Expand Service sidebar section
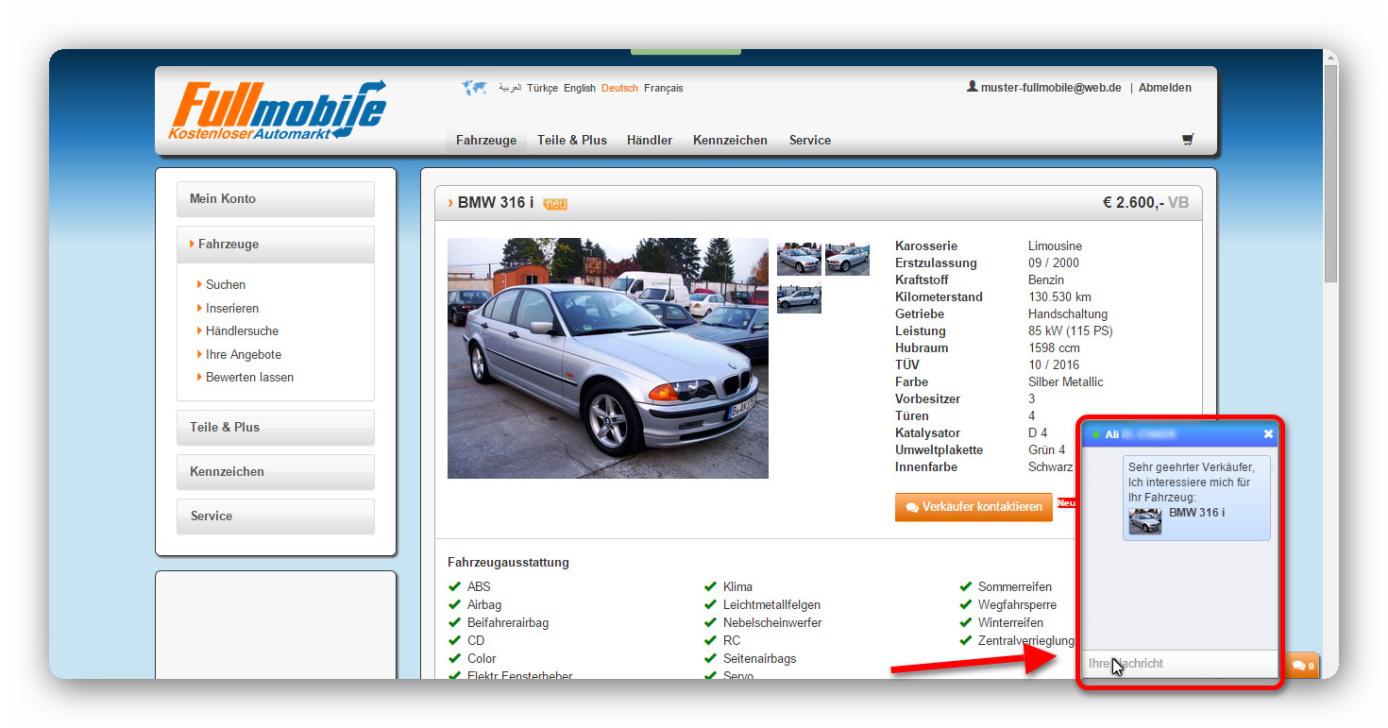 [x=275, y=517]
